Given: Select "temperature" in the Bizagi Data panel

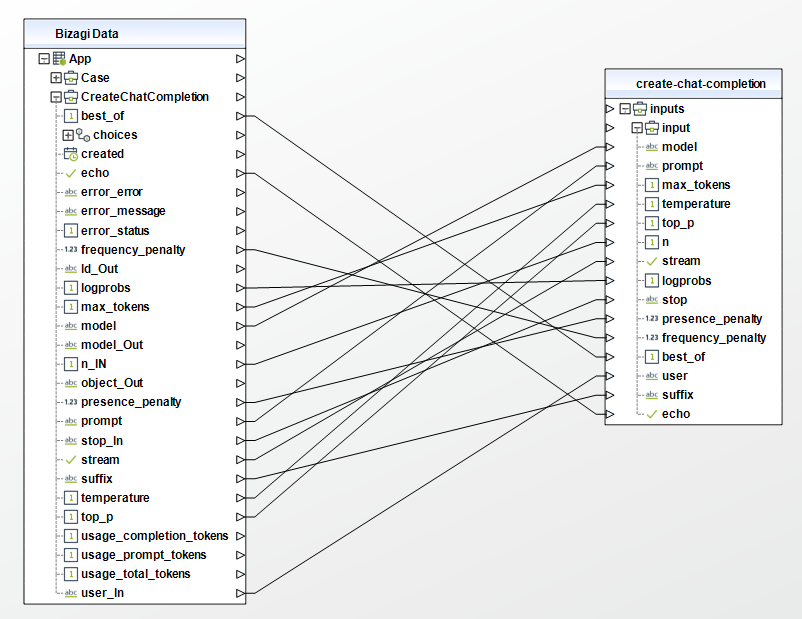Looking at the screenshot, I should click(115, 498).
